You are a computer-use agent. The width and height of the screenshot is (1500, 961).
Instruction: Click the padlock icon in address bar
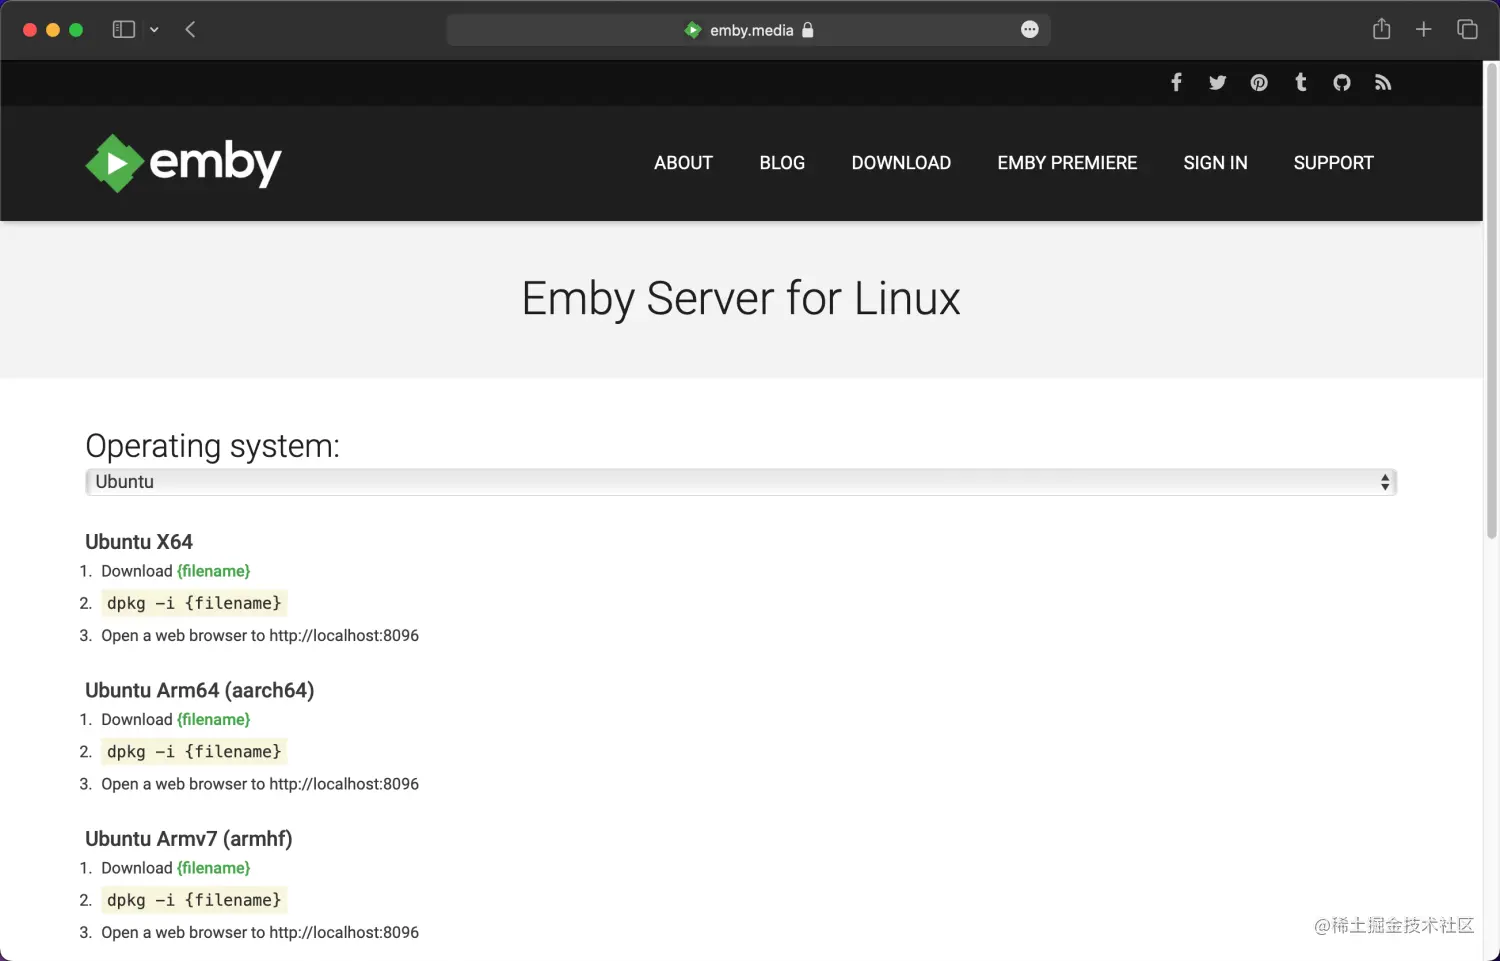point(808,30)
